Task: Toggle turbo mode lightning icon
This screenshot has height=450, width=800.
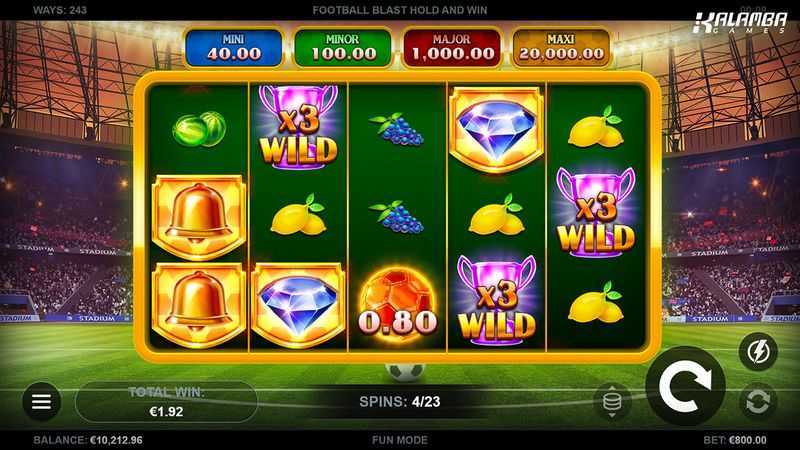Action: pos(758,351)
